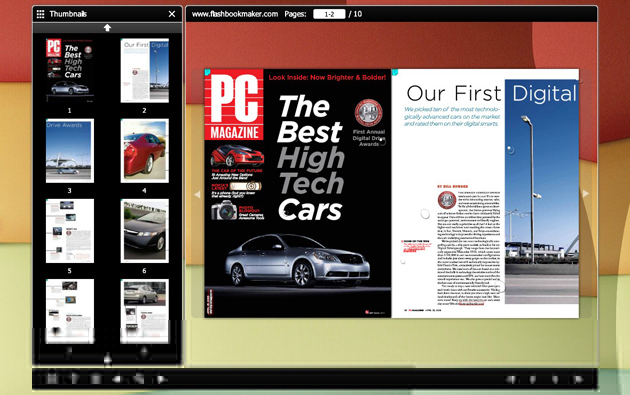
Task: Select page 1 cover thumbnail
Action: [70, 70]
